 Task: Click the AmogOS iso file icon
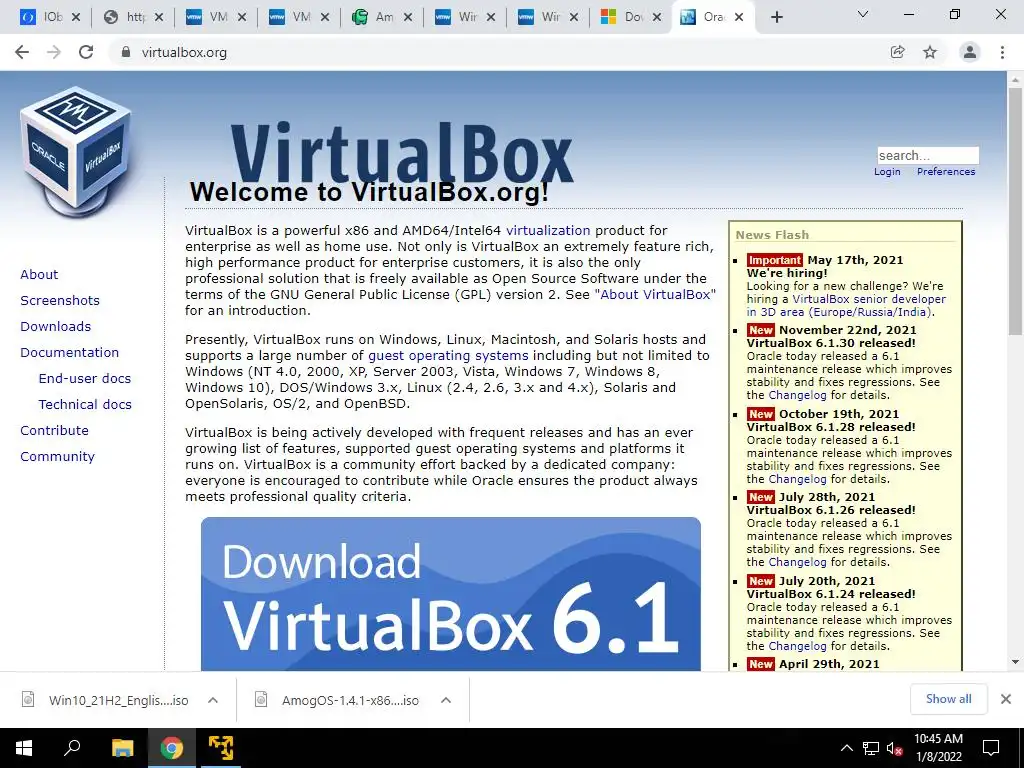[x=261, y=699]
